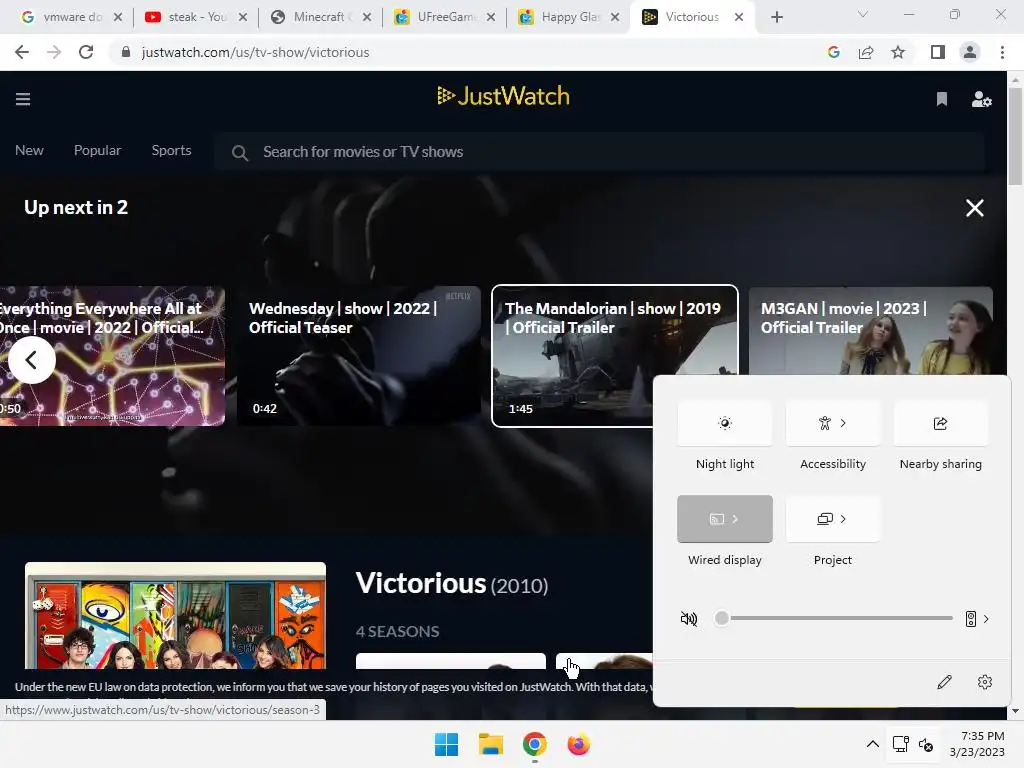
Task: Open the sound output device selector
Action: (x=977, y=618)
